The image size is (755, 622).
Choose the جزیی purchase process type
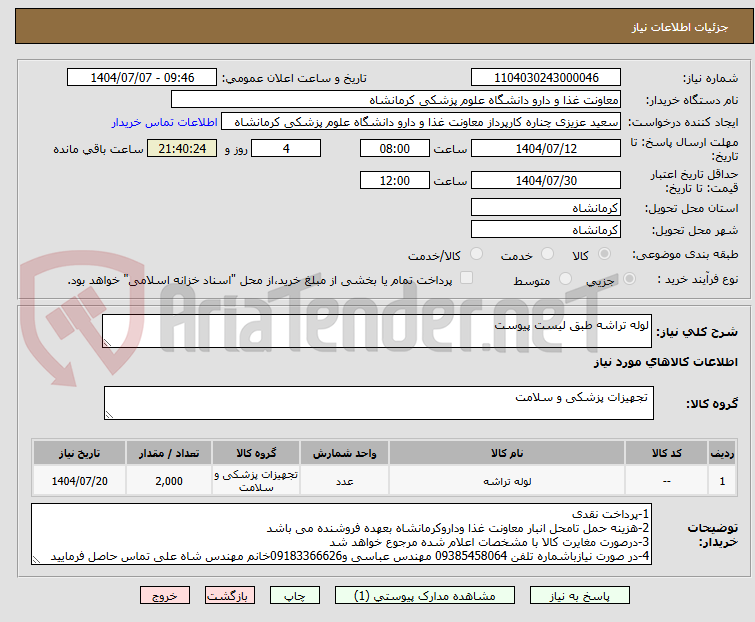click(x=629, y=279)
